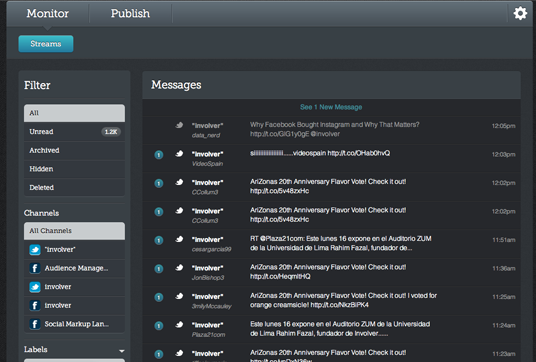Click Twitter icon of the unquoted involver channel
Screen dimensions: 536x362
point(35,287)
